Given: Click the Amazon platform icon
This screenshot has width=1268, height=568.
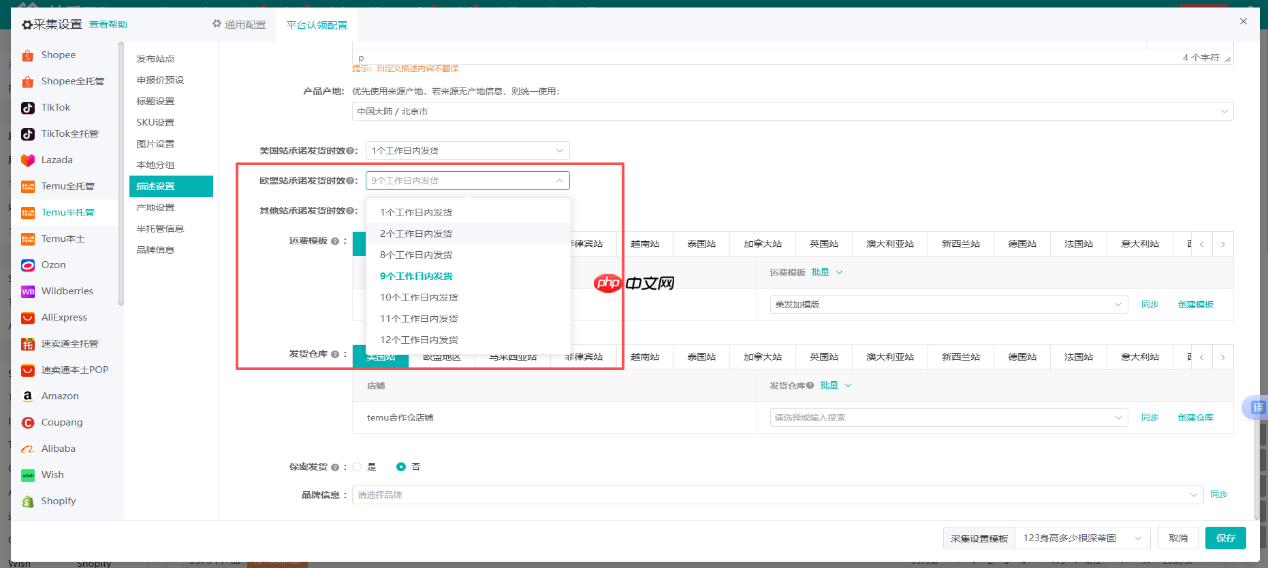Looking at the screenshot, I should click(x=28, y=396).
